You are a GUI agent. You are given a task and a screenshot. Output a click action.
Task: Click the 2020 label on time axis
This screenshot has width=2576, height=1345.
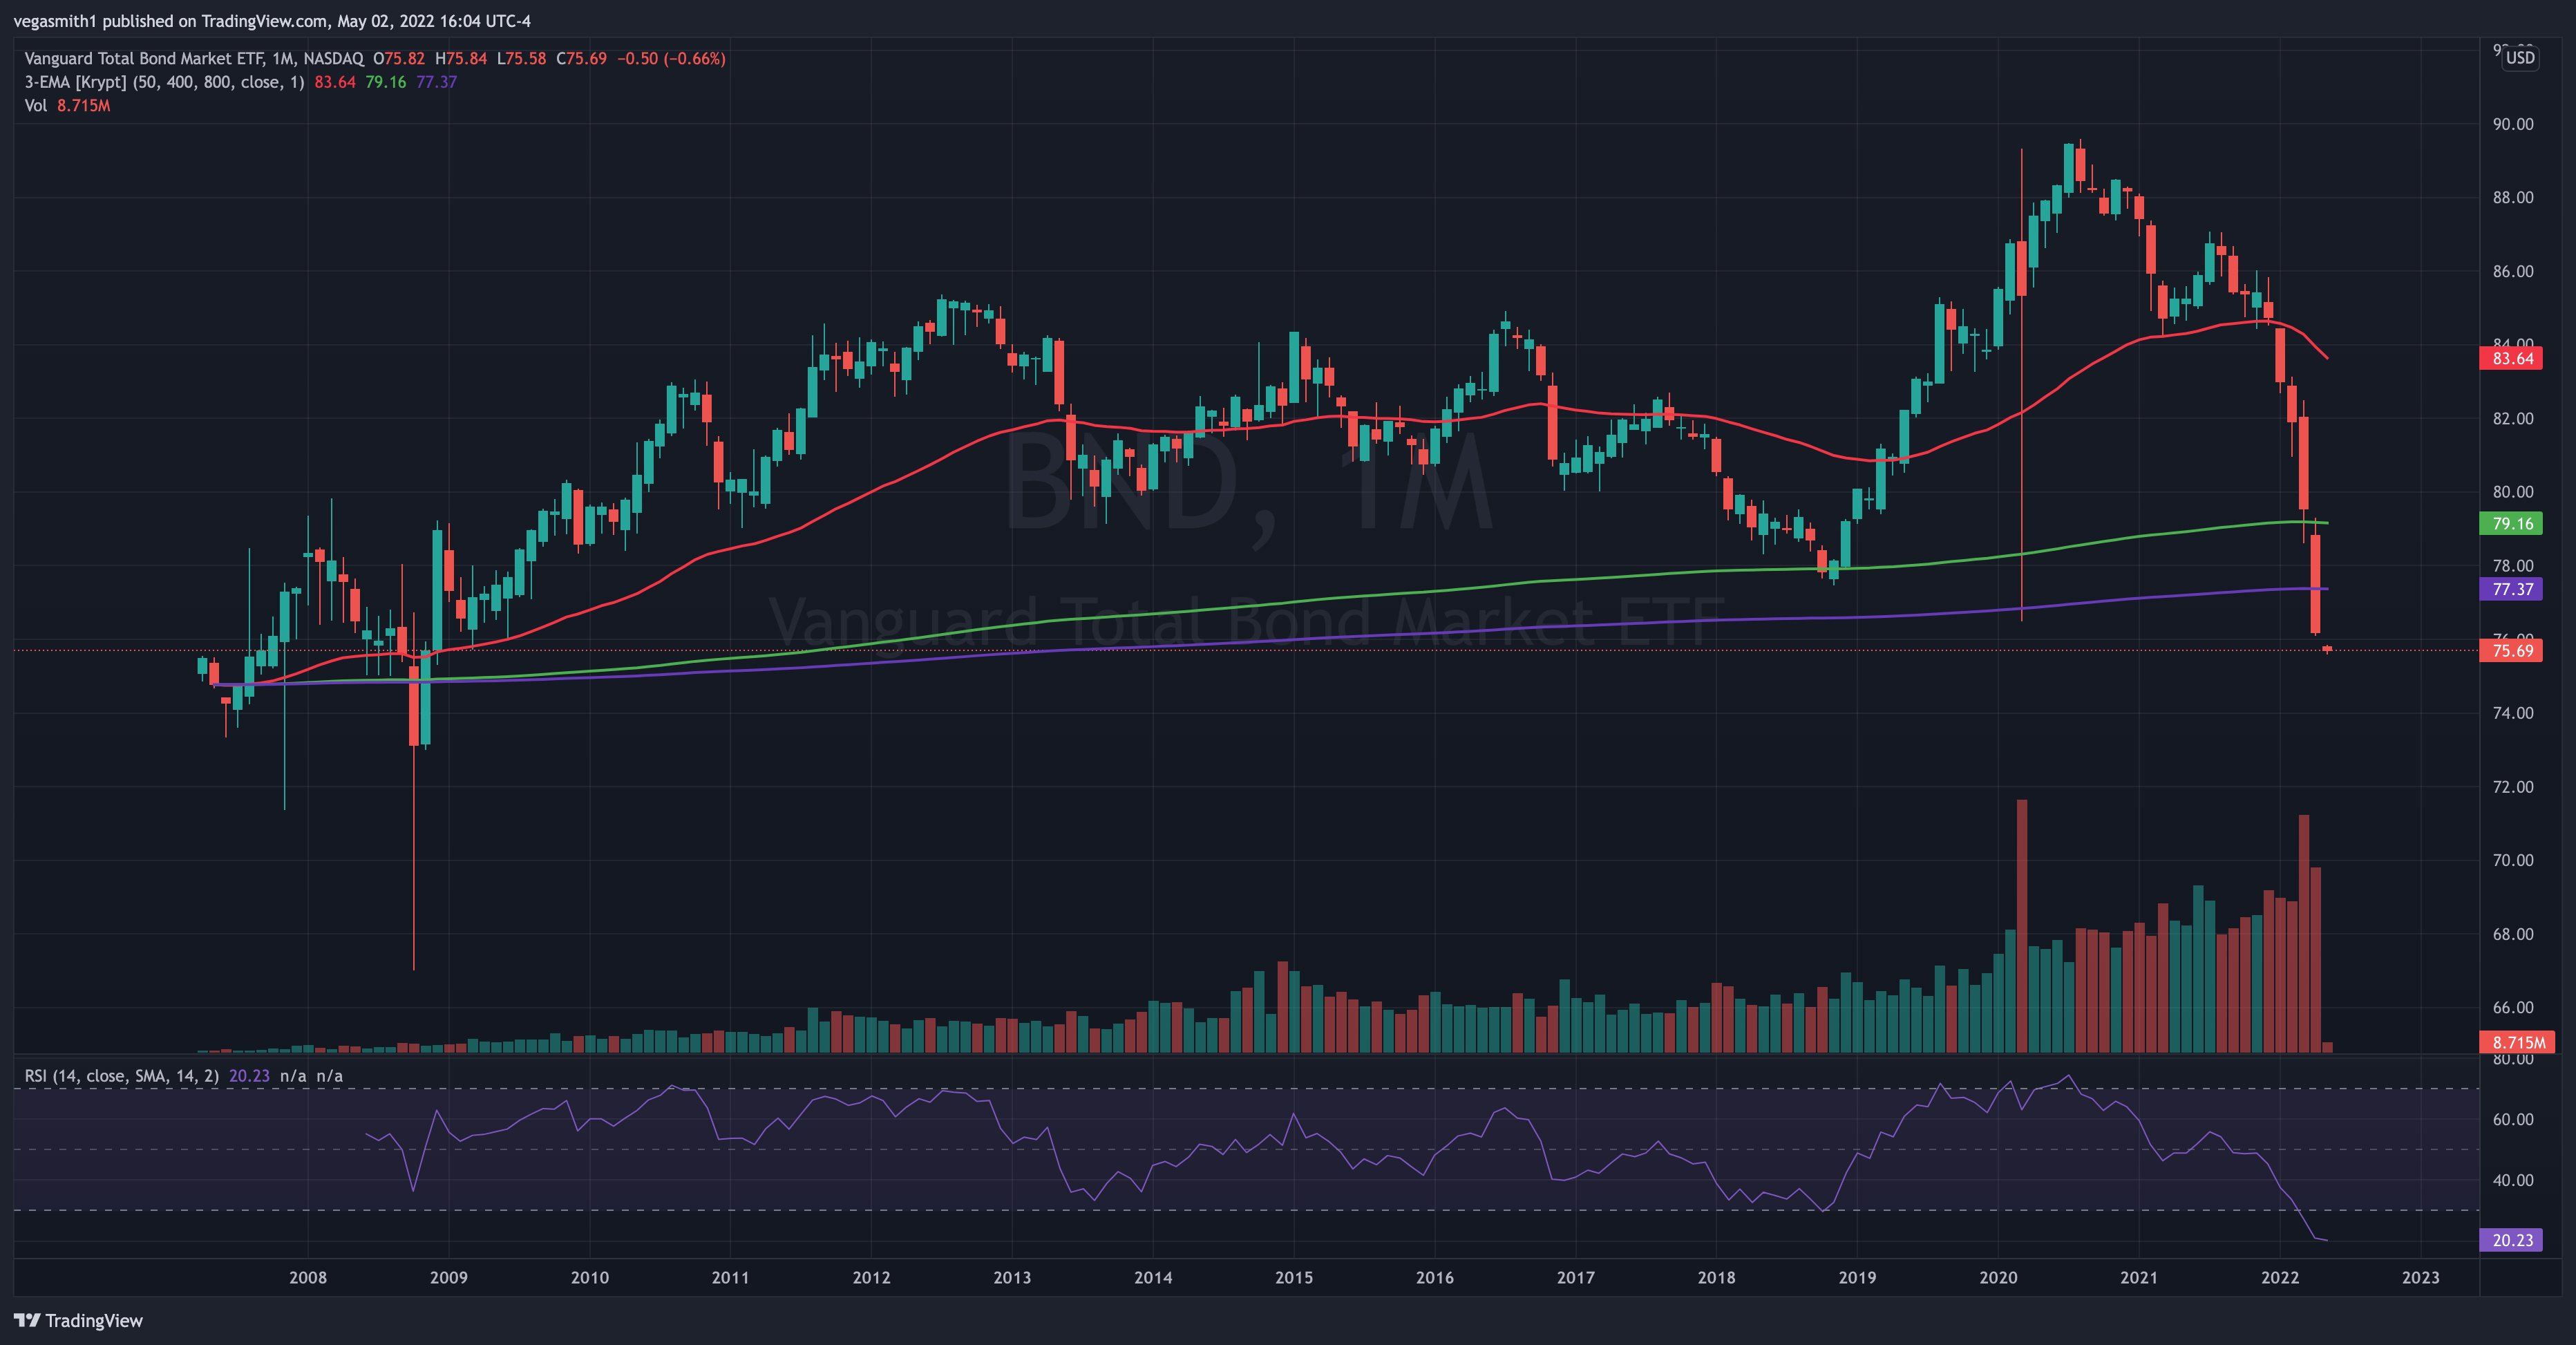pyautogui.click(x=1998, y=1277)
